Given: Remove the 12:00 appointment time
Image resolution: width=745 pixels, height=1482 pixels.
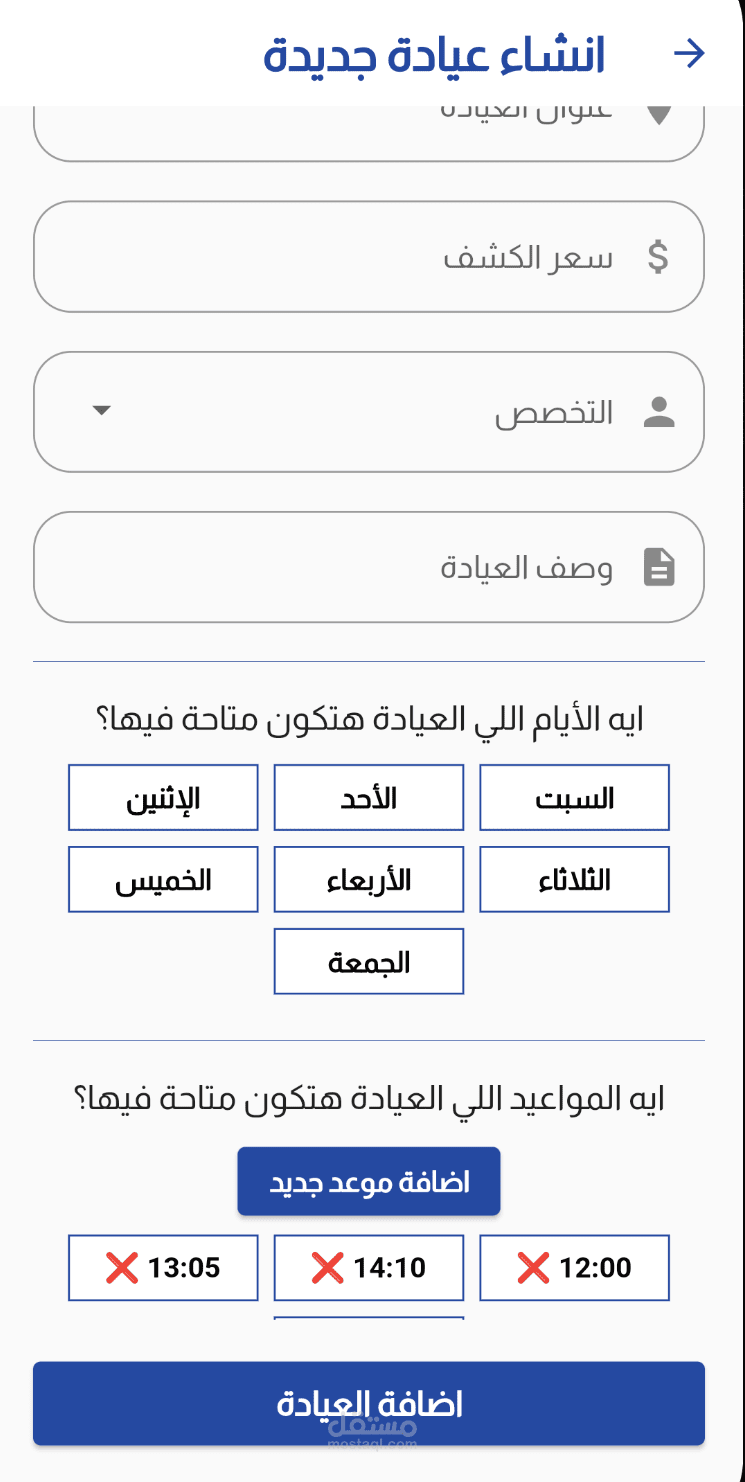Looking at the screenshot, I should click(x=533, y=1268).
